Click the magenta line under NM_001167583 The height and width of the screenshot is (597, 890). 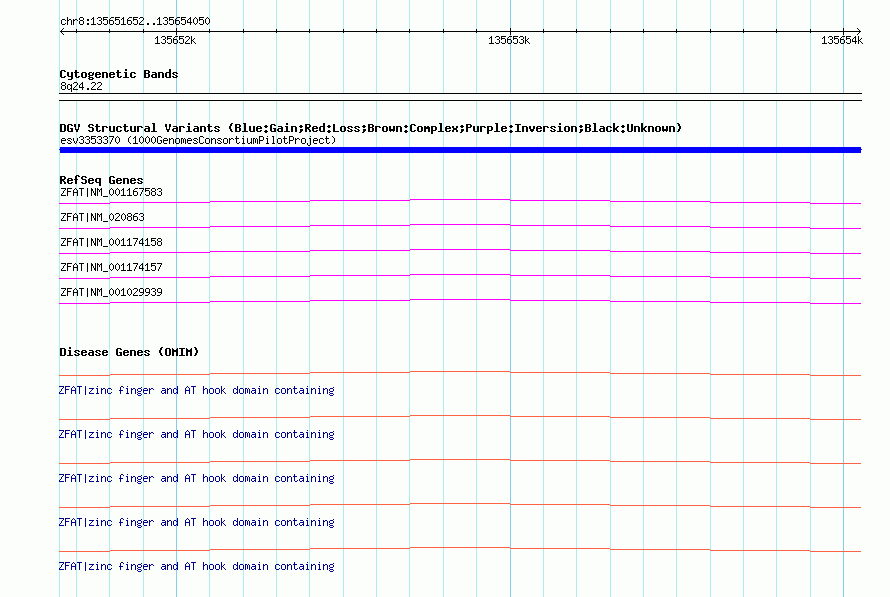pos(460,201)
